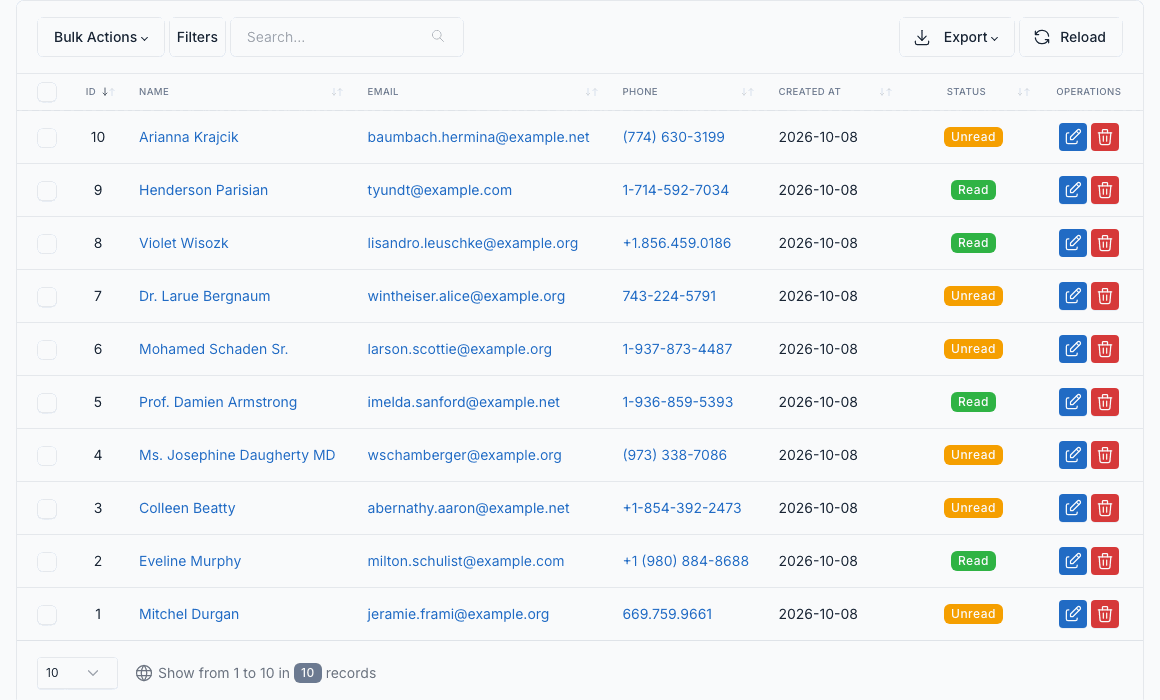This screenshot has height=700, width=1160.
Task: Edit Mohamed Schaden Sr. record
Action: pyautogui.click(x=1073, y=349)
